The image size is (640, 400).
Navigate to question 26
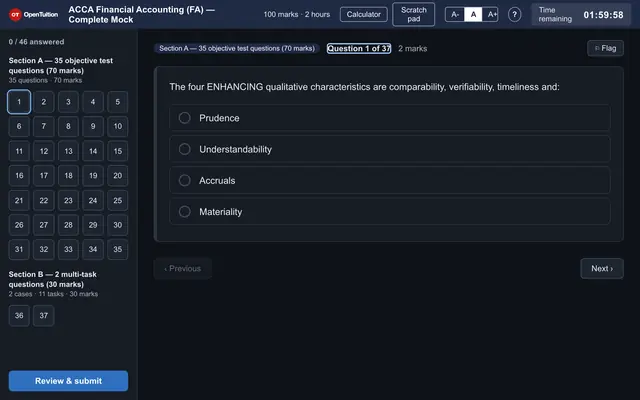(19, 225)
